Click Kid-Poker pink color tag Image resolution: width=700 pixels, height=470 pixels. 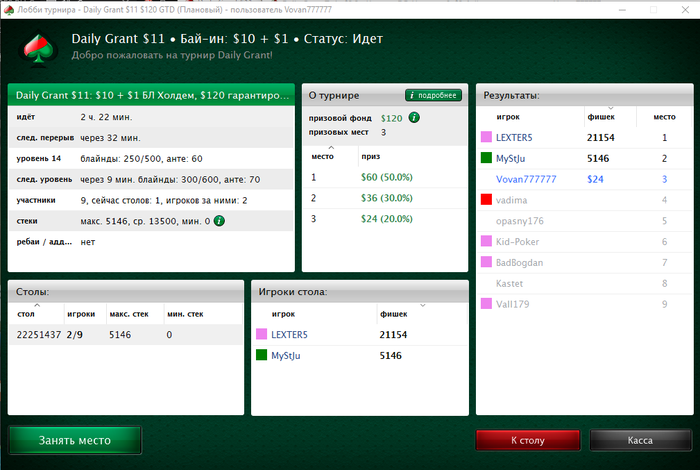[486, 241]
